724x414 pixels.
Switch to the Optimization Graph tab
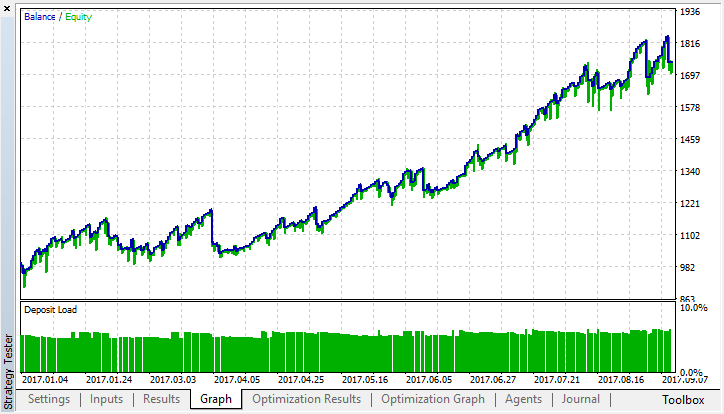[x=433, y=399]
